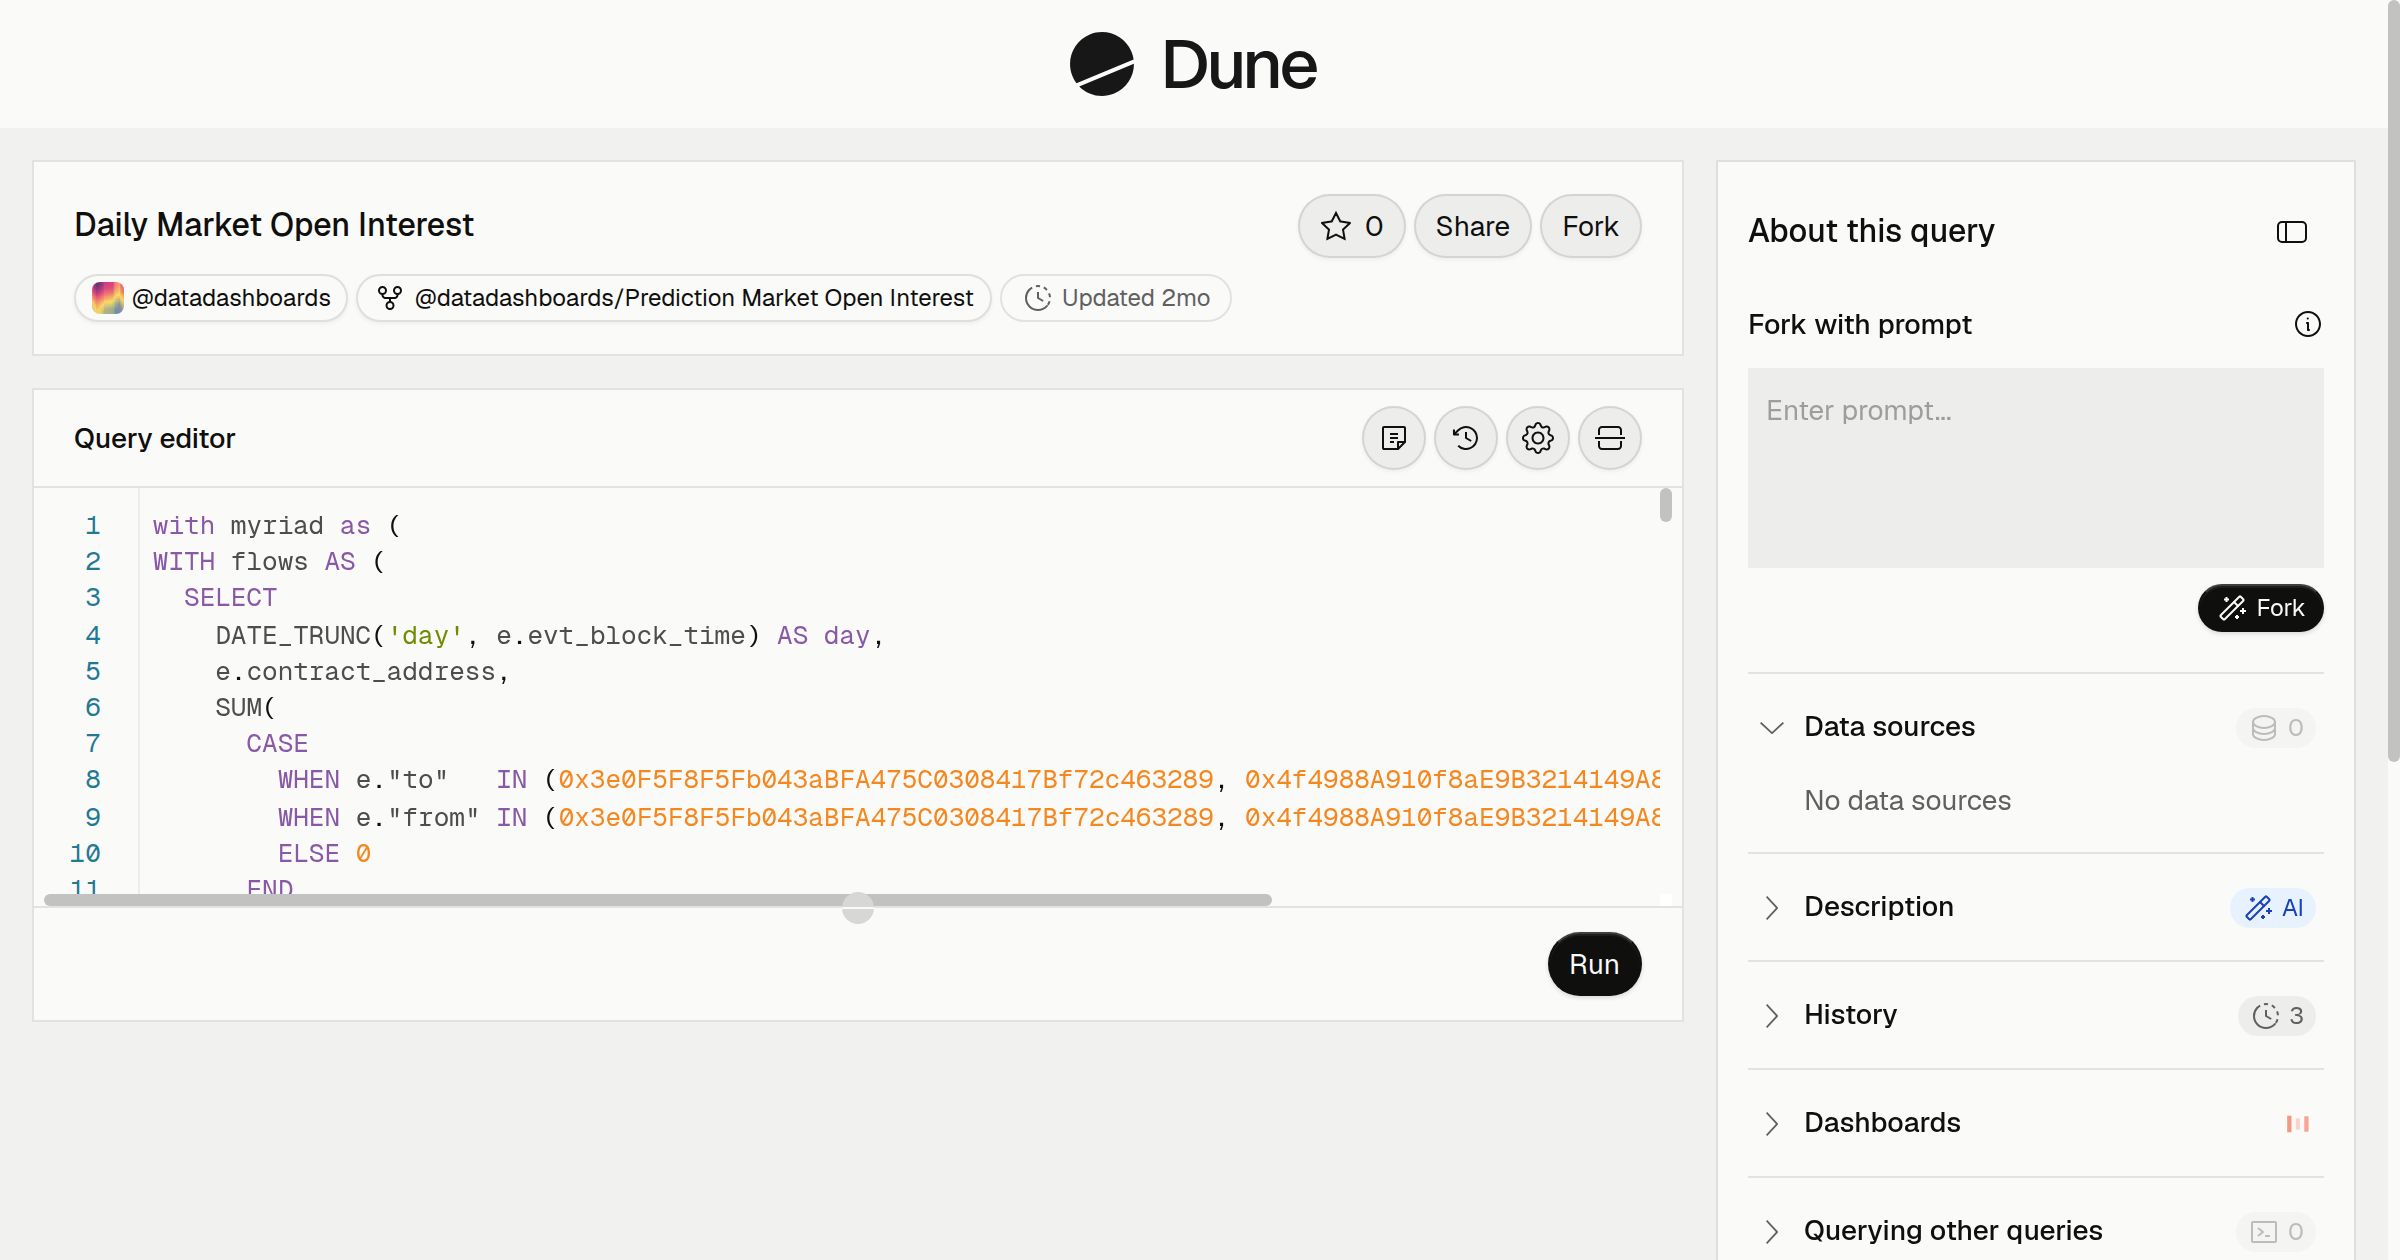Run the query

point(1594,964)
